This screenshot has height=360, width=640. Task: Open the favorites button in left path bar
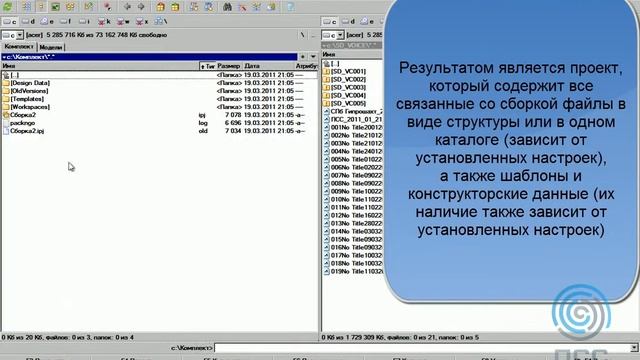(x=303, y=57)
